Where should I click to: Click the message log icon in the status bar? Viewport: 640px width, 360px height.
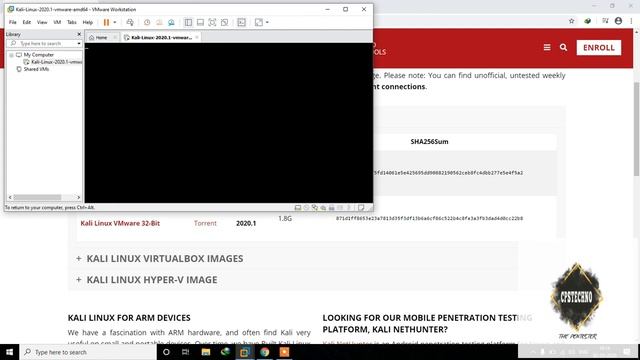tap(361, 208)
